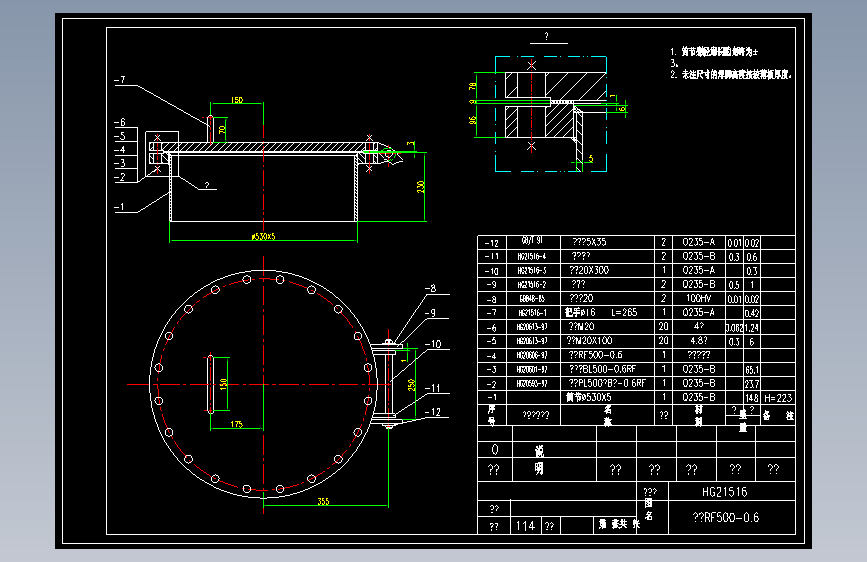Select the 95 dimension in the detail view
The image size is (867, 562).
pos(473,119)
